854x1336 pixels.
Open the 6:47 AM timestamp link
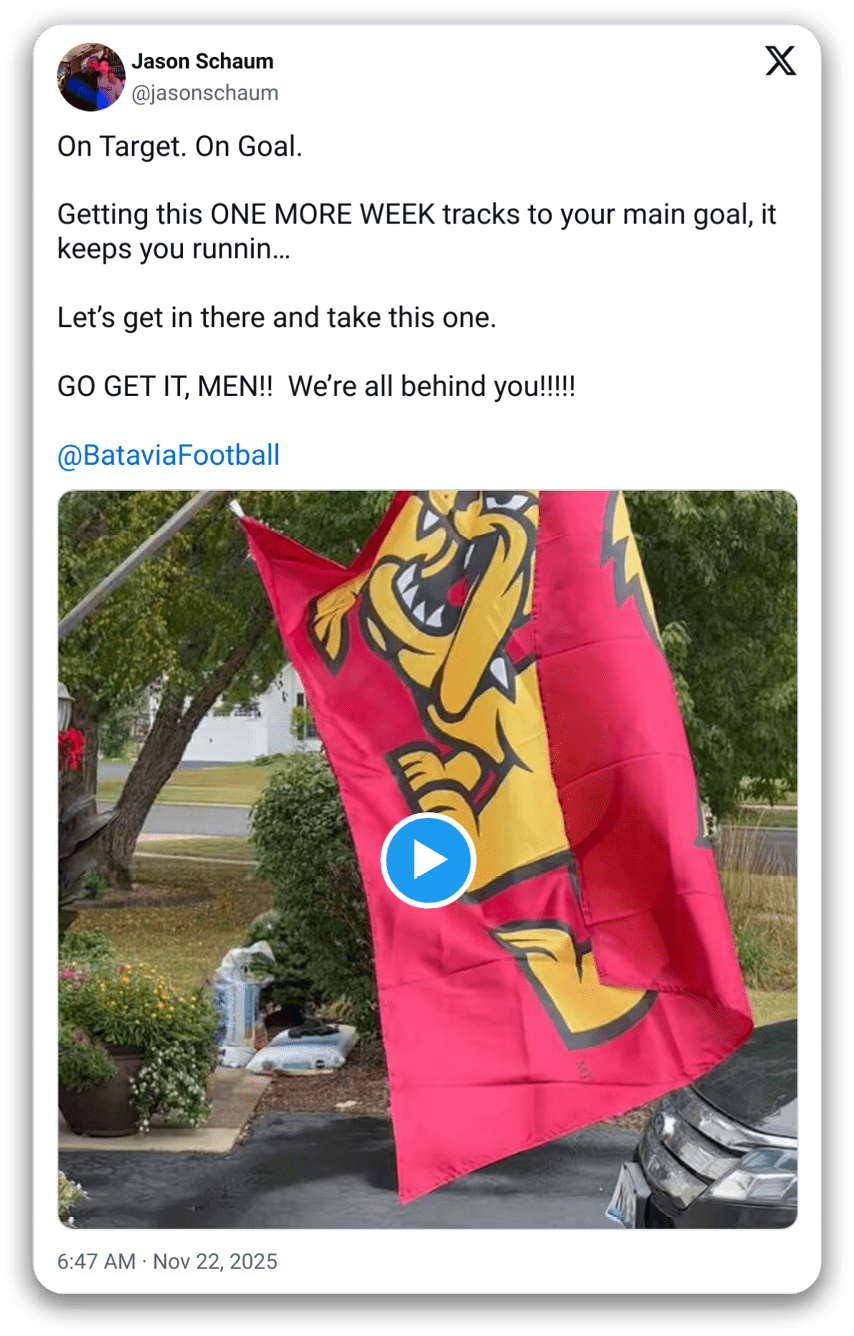pos(96,1261)
